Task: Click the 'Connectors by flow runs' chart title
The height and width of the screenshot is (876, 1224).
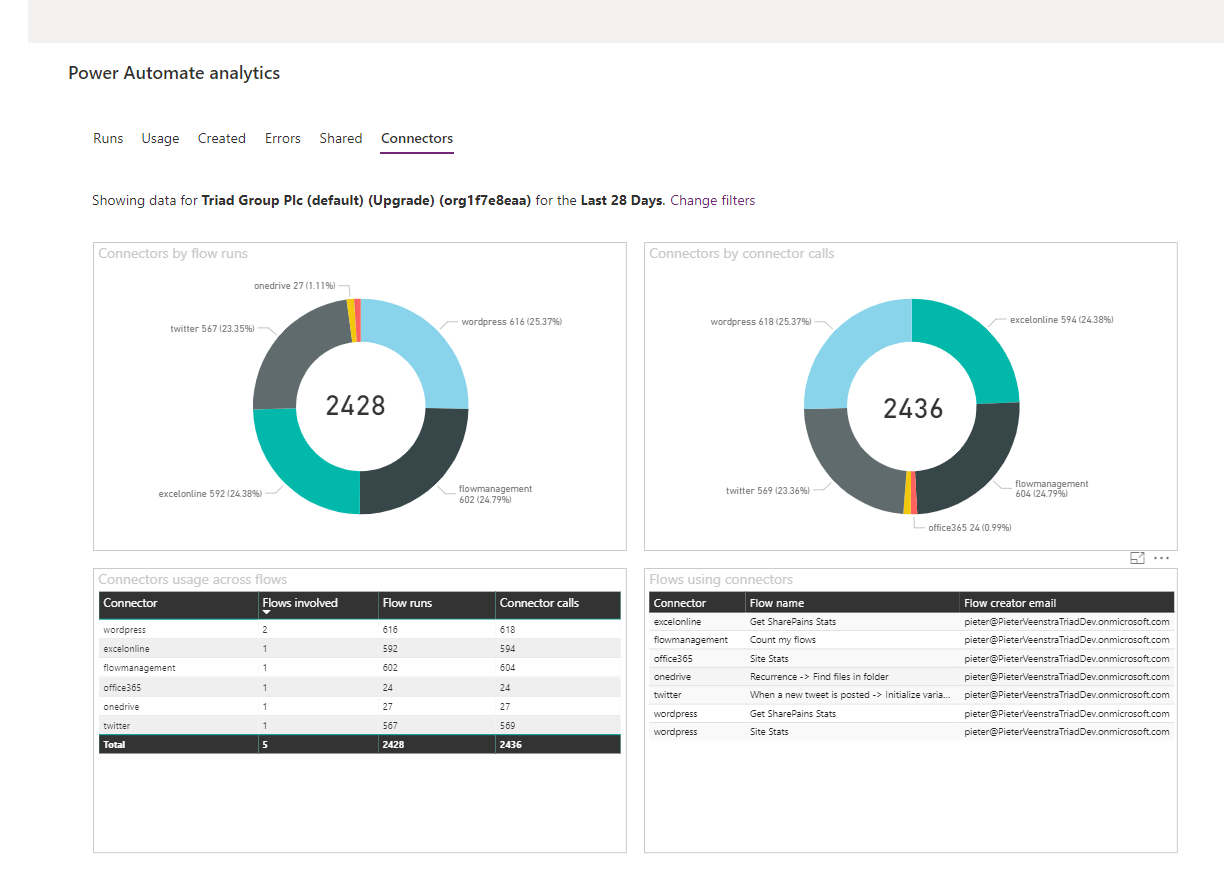Action: tap(173, 254)
